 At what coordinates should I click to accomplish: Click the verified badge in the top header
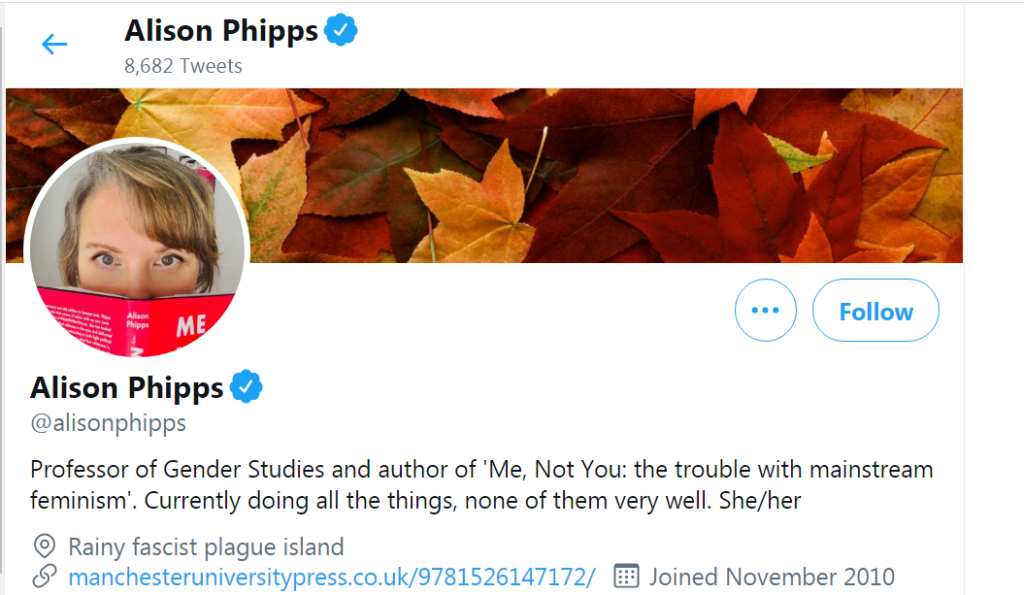click(341, 31)
